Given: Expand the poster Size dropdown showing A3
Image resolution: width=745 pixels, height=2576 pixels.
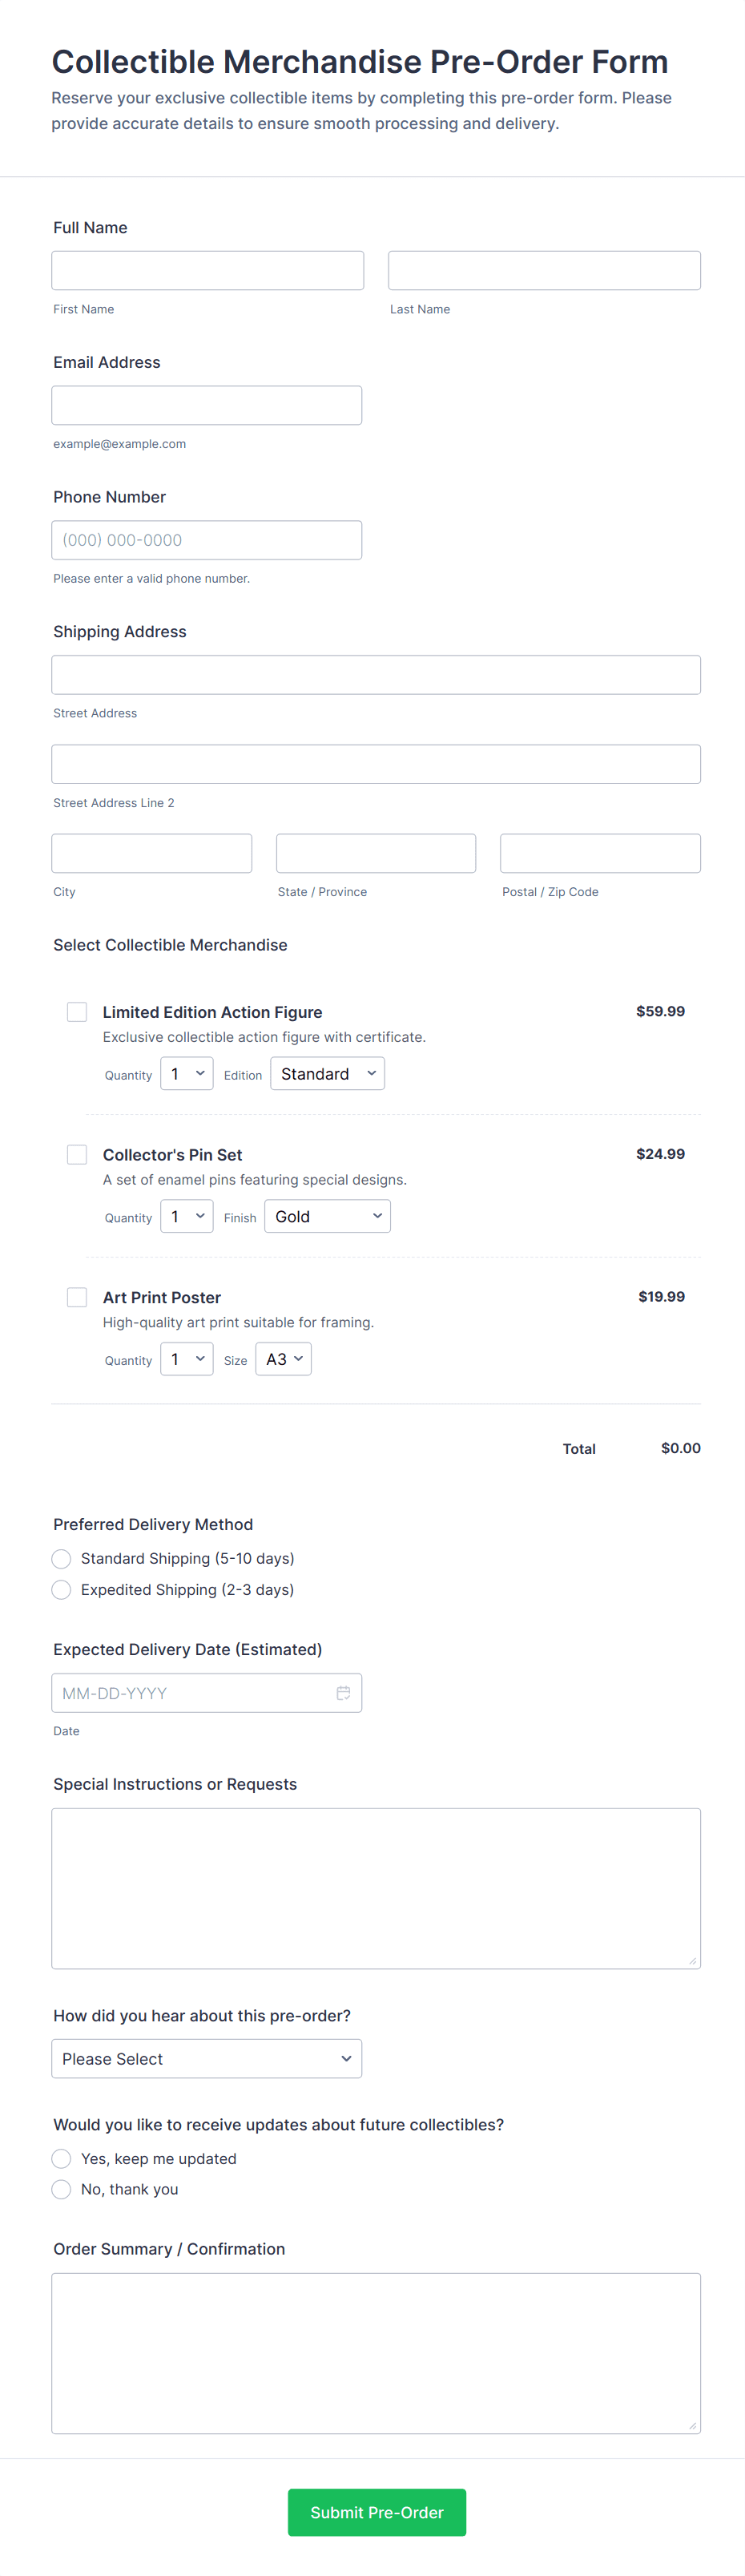Looking at the screenshot, I should (283, 1359).
